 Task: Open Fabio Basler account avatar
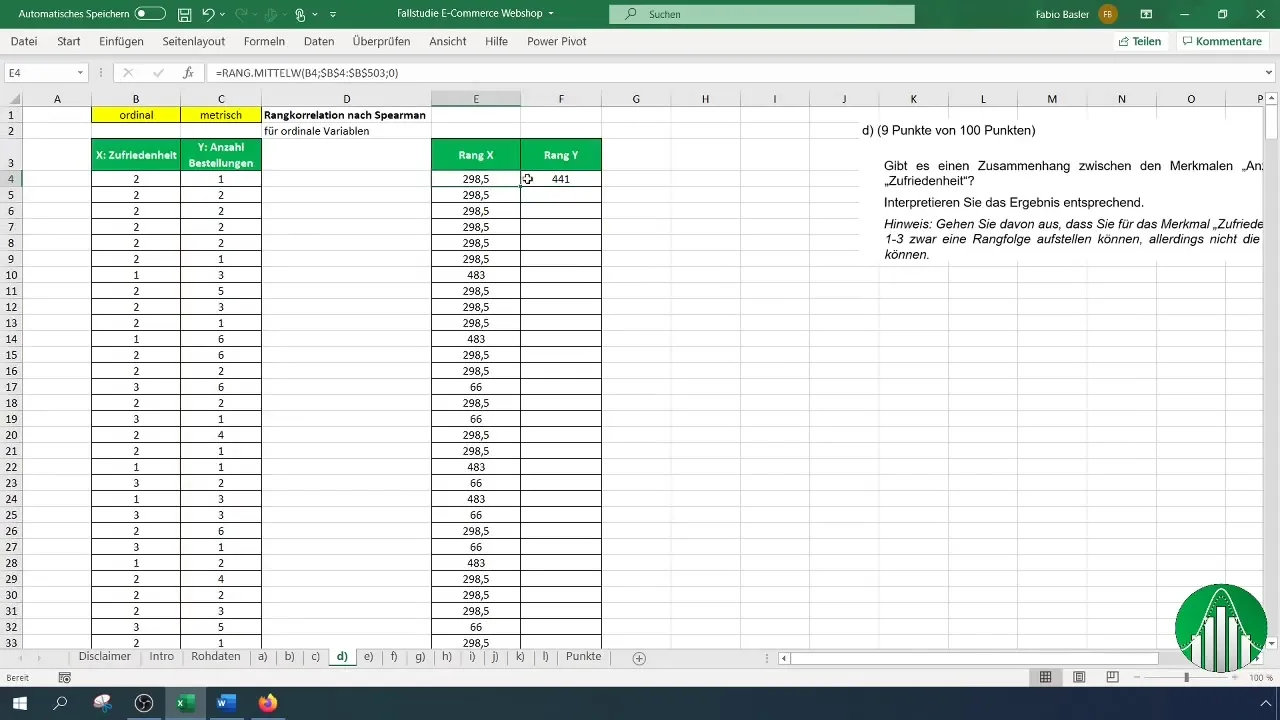point(1108,14)
